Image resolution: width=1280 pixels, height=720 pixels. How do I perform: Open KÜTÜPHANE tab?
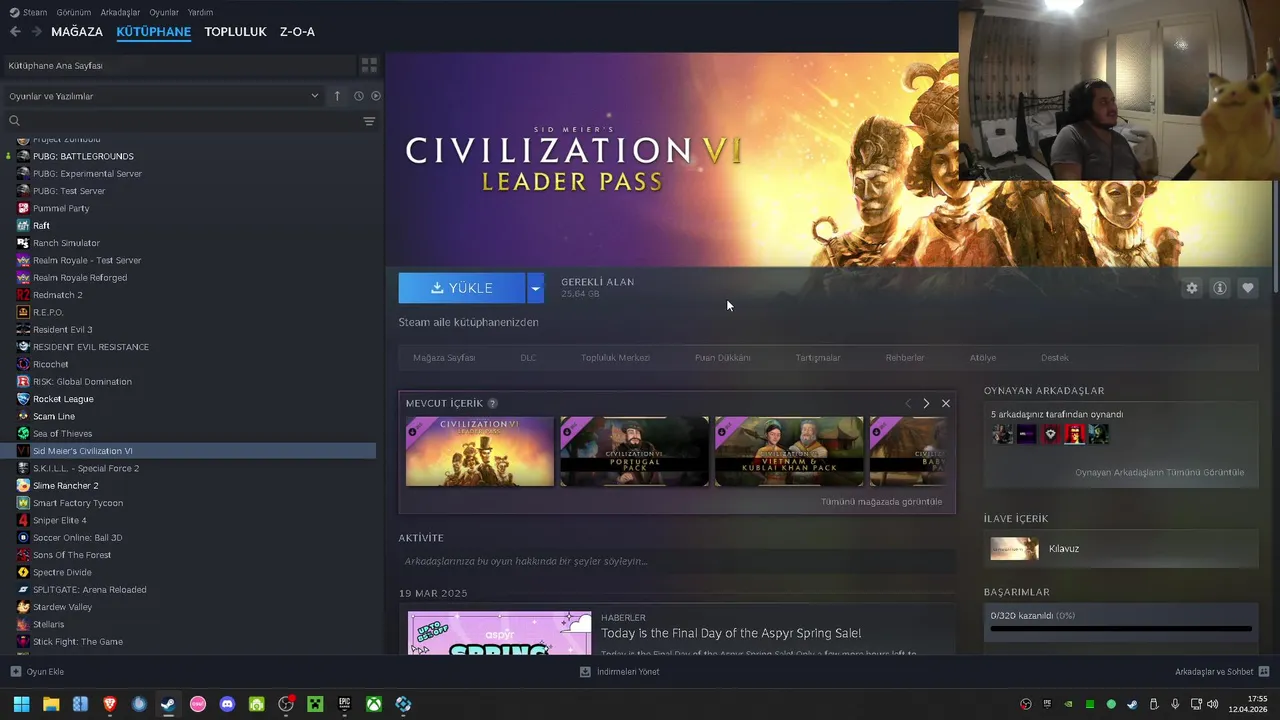(153, 32)
